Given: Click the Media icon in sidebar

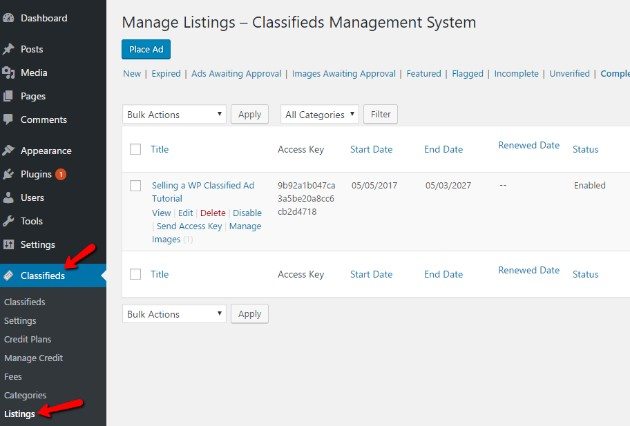Looking at the screenshot, I should (8, 73).
